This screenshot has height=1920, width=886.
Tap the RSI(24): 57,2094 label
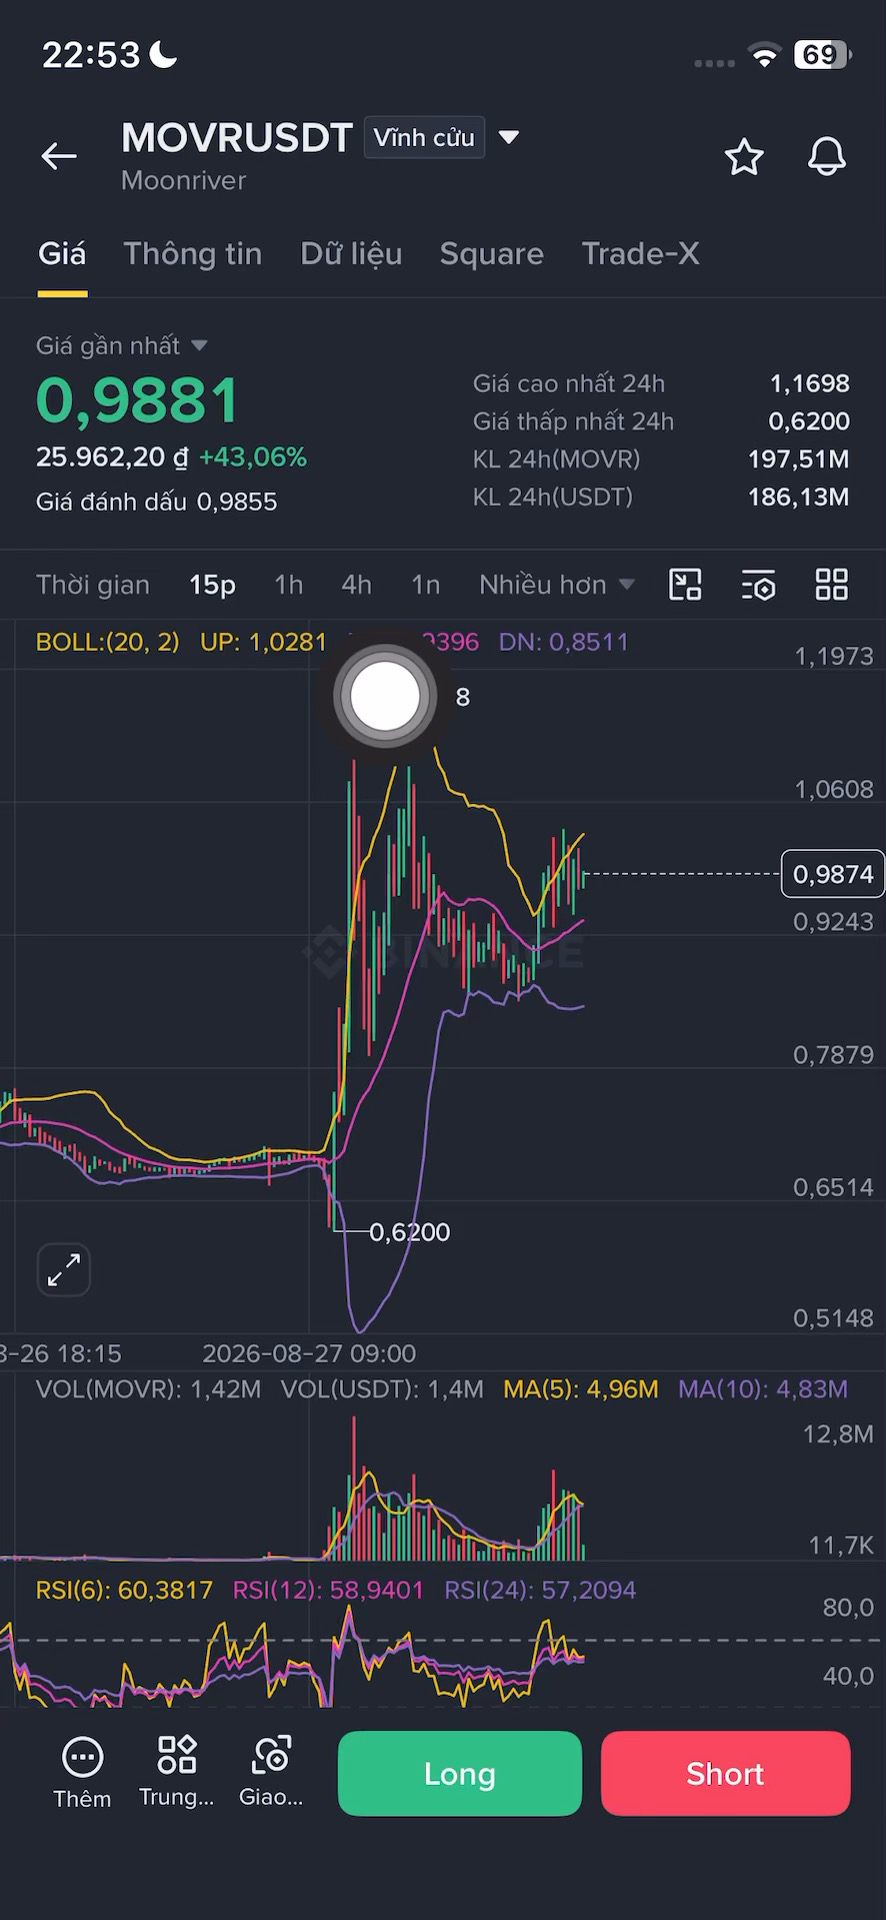tap(540, 1590)
